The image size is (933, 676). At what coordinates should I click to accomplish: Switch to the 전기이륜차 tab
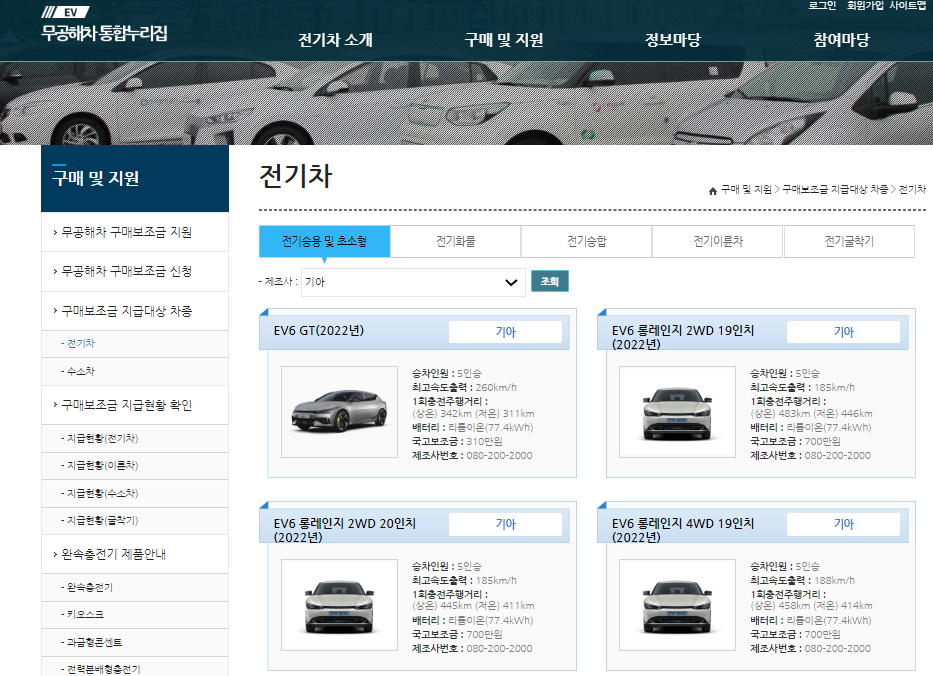718,241
